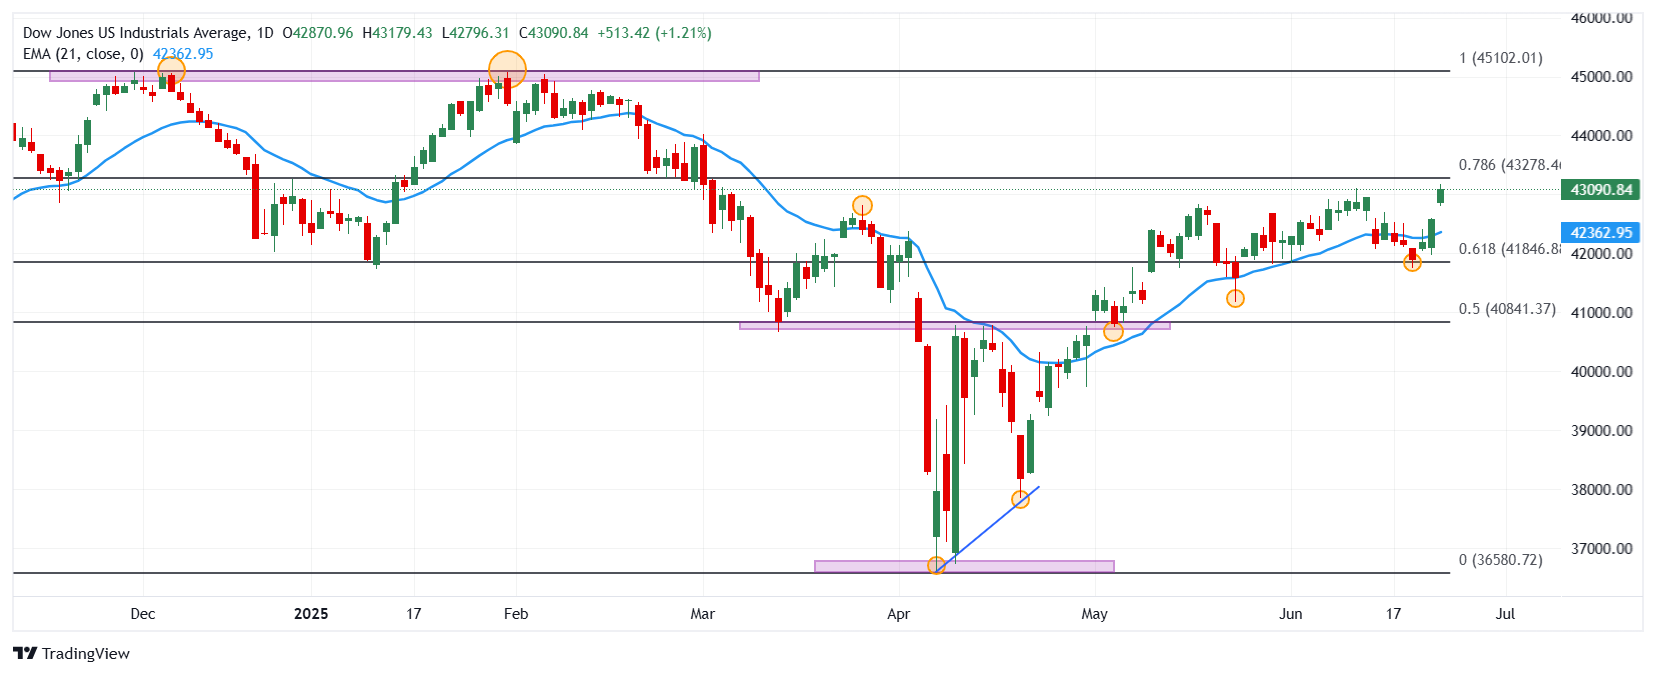Click the orange circle at the early December high
This screenshot has width=1656, height=675.
pos(171,71)
